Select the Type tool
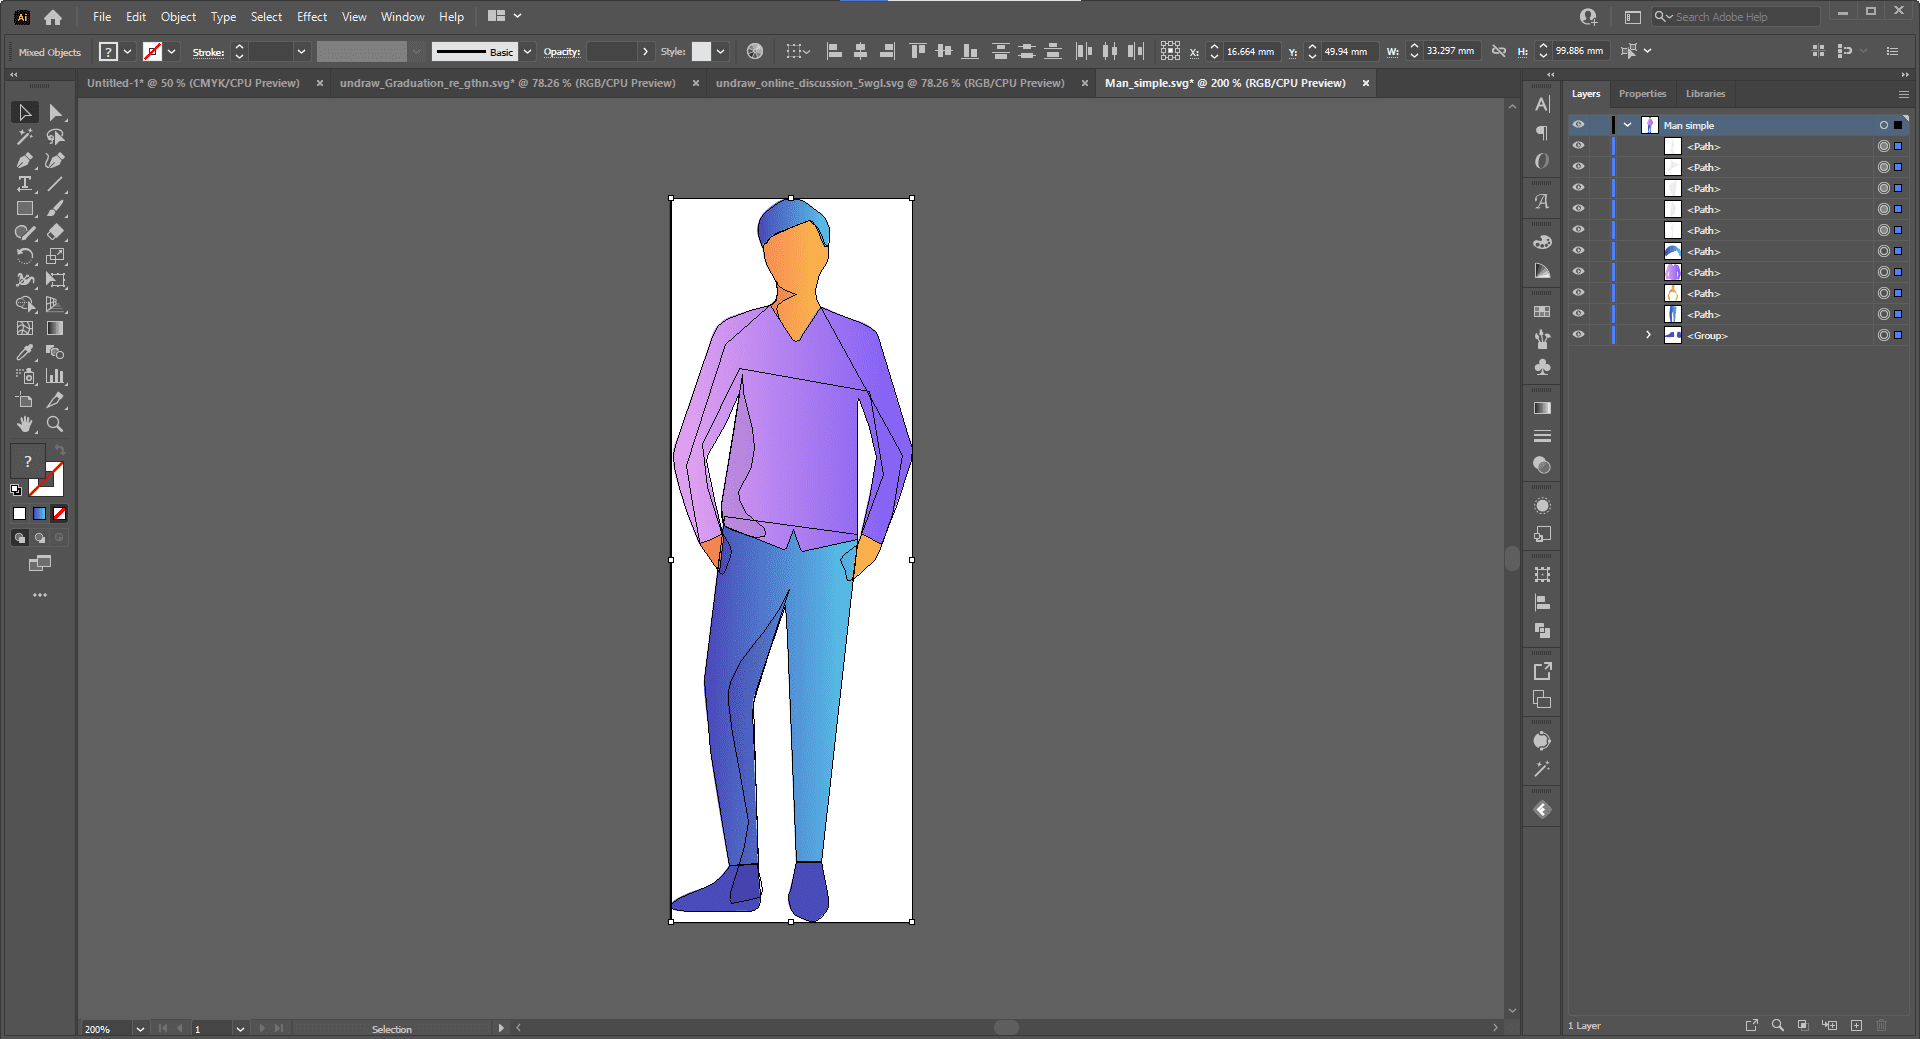Viewport: 1920px width, 1039px height. [x=24, y=185]
